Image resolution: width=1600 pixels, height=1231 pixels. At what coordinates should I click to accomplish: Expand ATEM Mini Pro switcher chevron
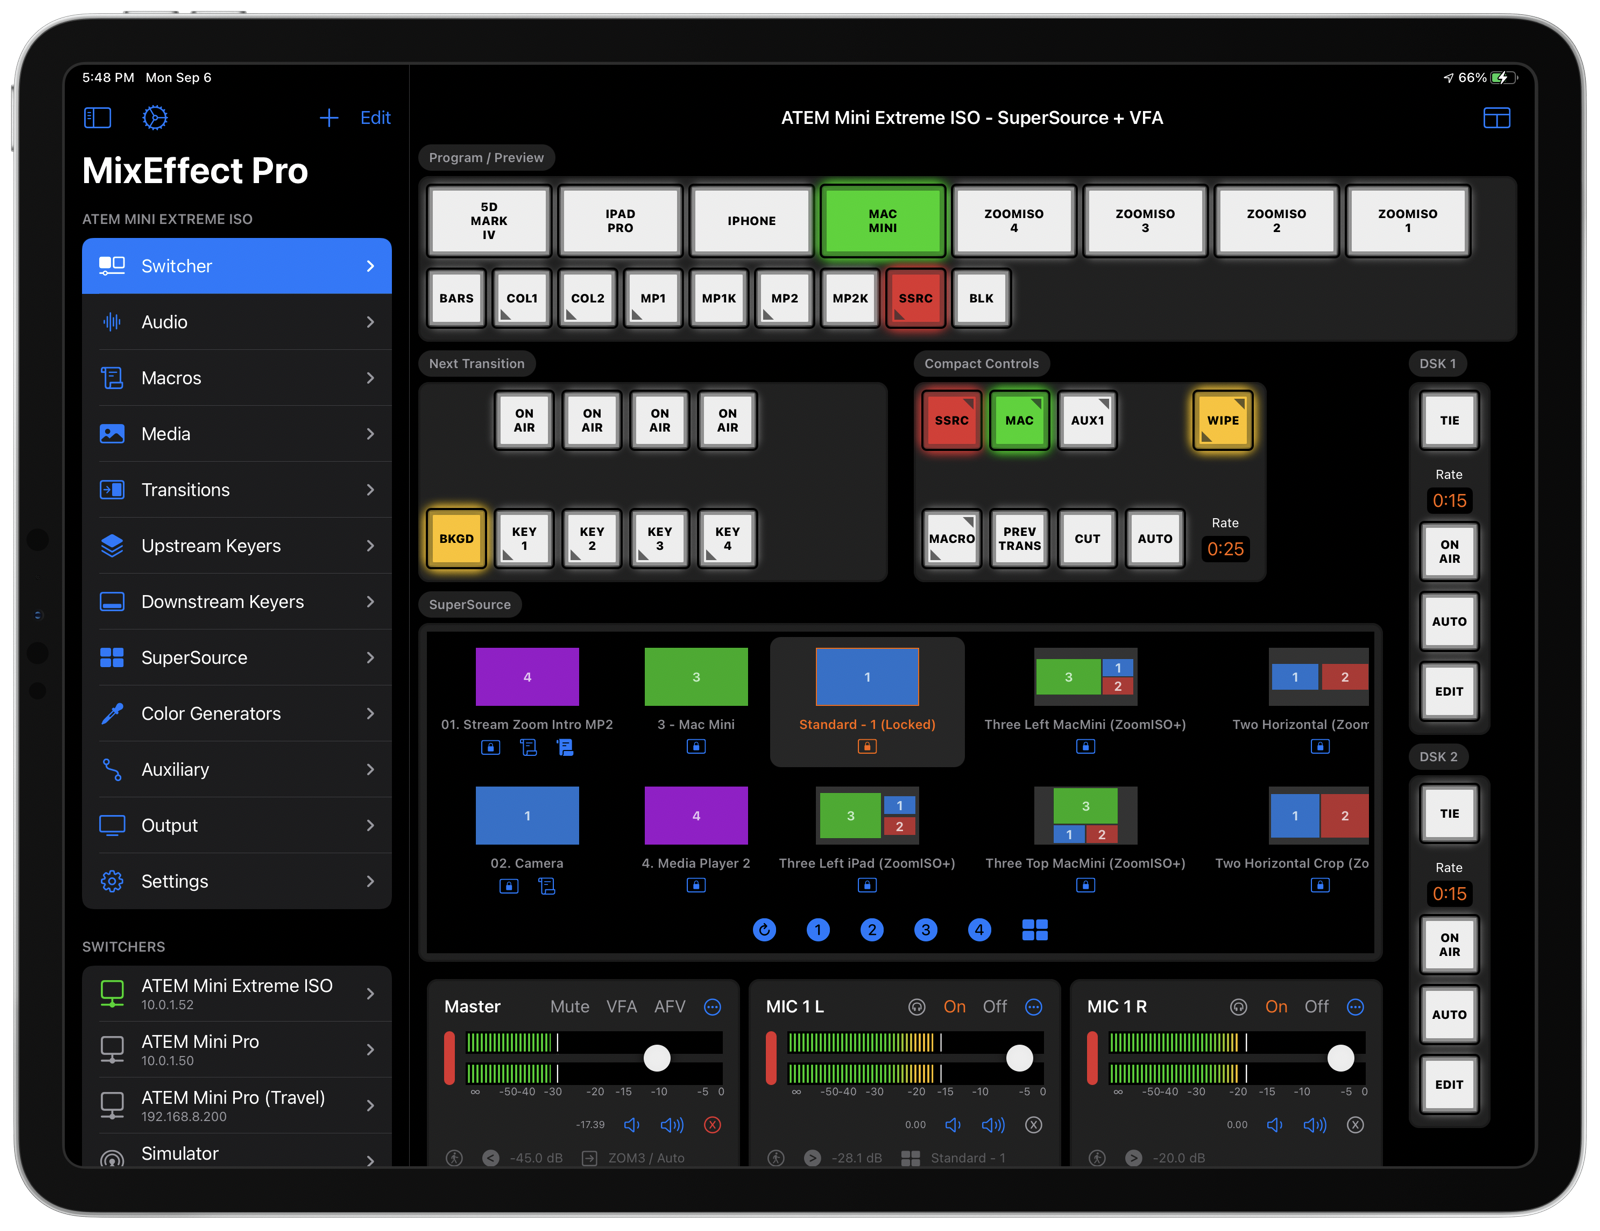[x=370, y=1050]
